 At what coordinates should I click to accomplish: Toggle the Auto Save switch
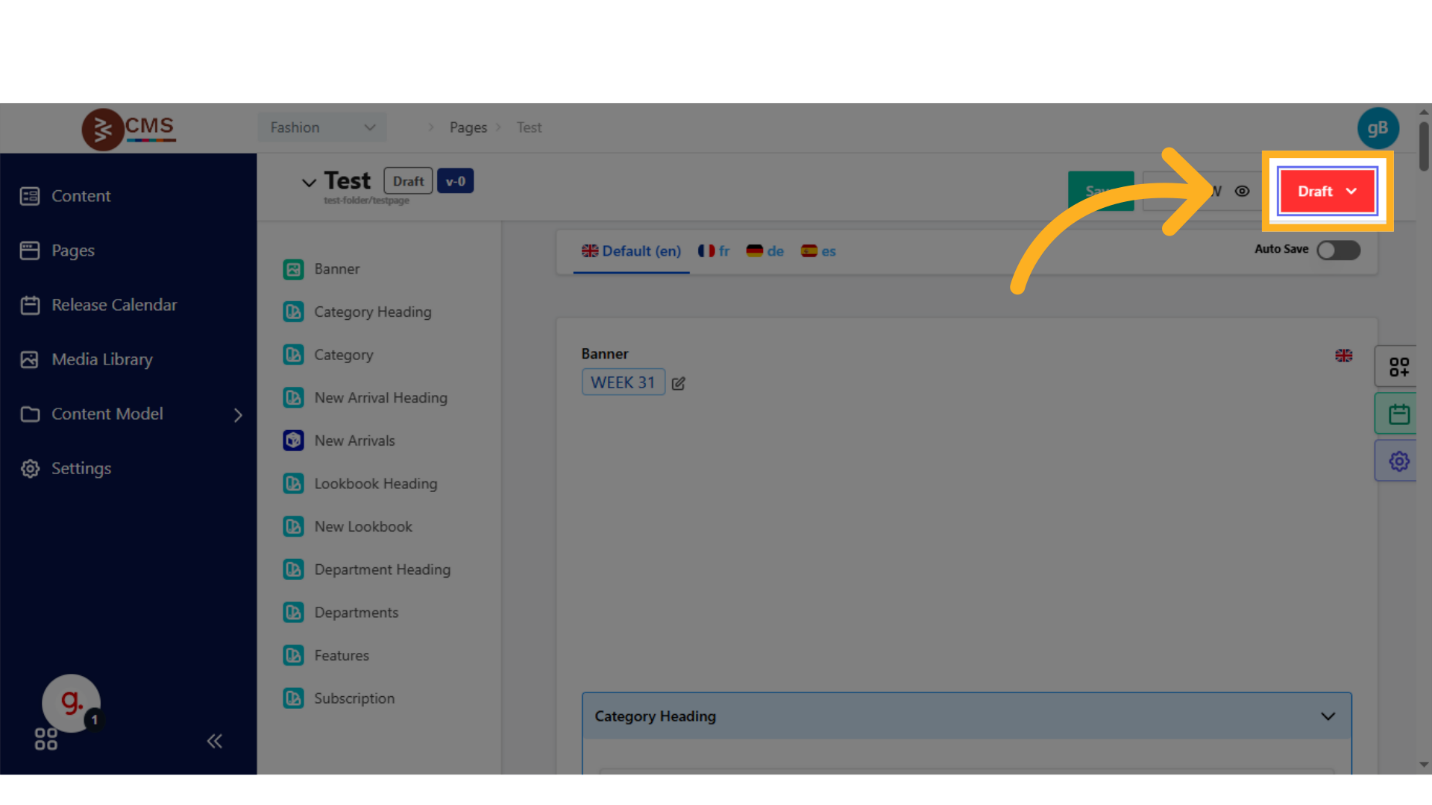click(x=1337, y=250)
